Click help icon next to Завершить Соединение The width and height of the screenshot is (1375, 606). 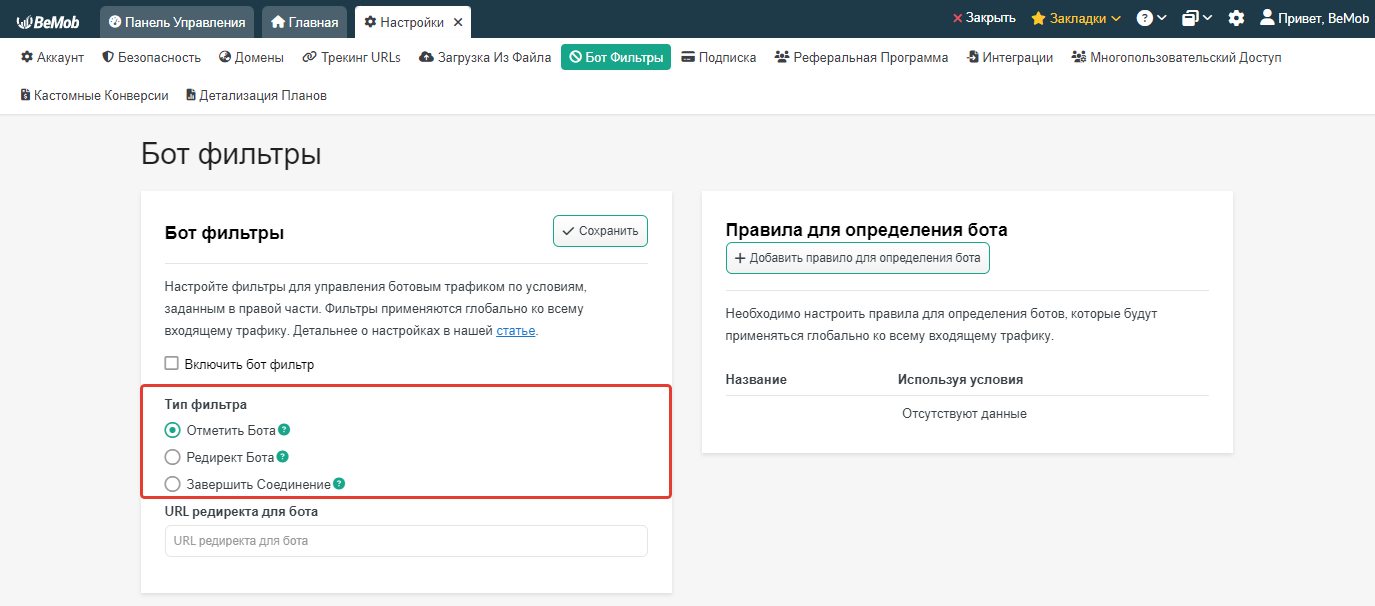coord(339,484)
